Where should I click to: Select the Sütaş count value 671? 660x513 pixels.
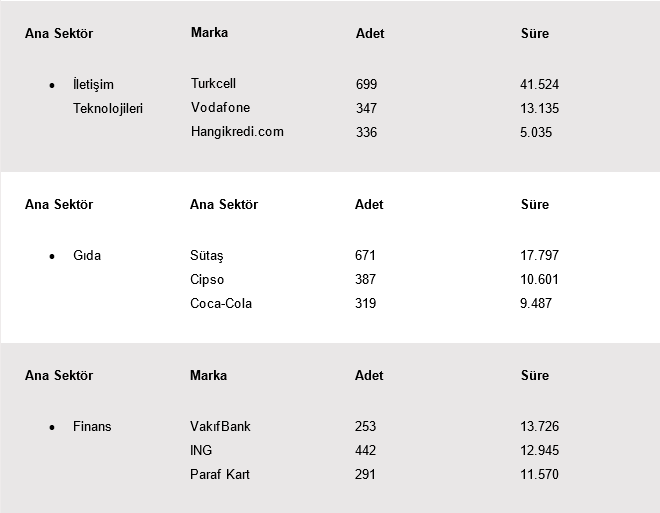click(x=365, y=256)
